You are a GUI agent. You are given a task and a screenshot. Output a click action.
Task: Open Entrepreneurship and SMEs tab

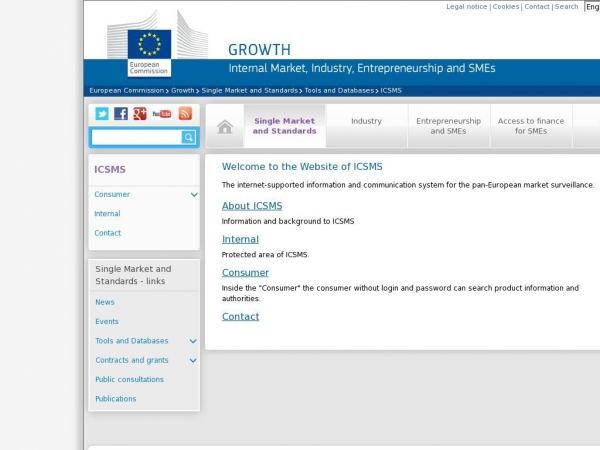(x=448, y=126)
